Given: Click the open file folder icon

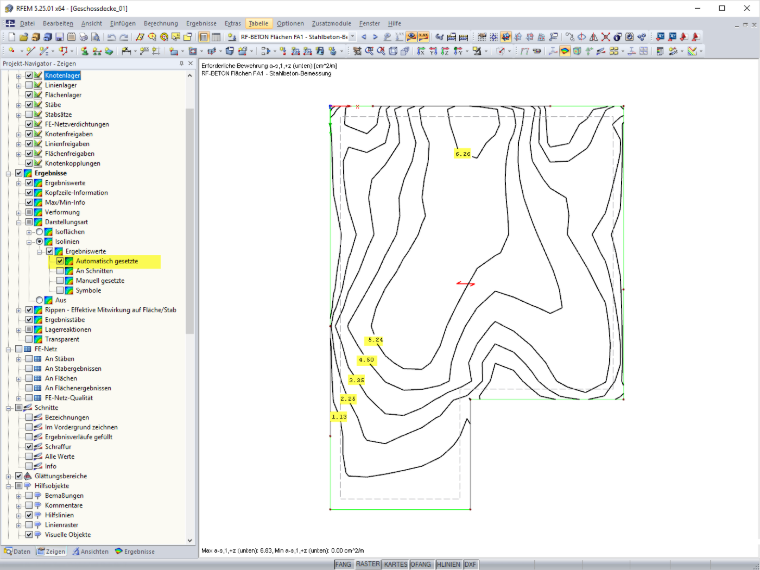Looking at the screenshot, I should pos(24,37).
